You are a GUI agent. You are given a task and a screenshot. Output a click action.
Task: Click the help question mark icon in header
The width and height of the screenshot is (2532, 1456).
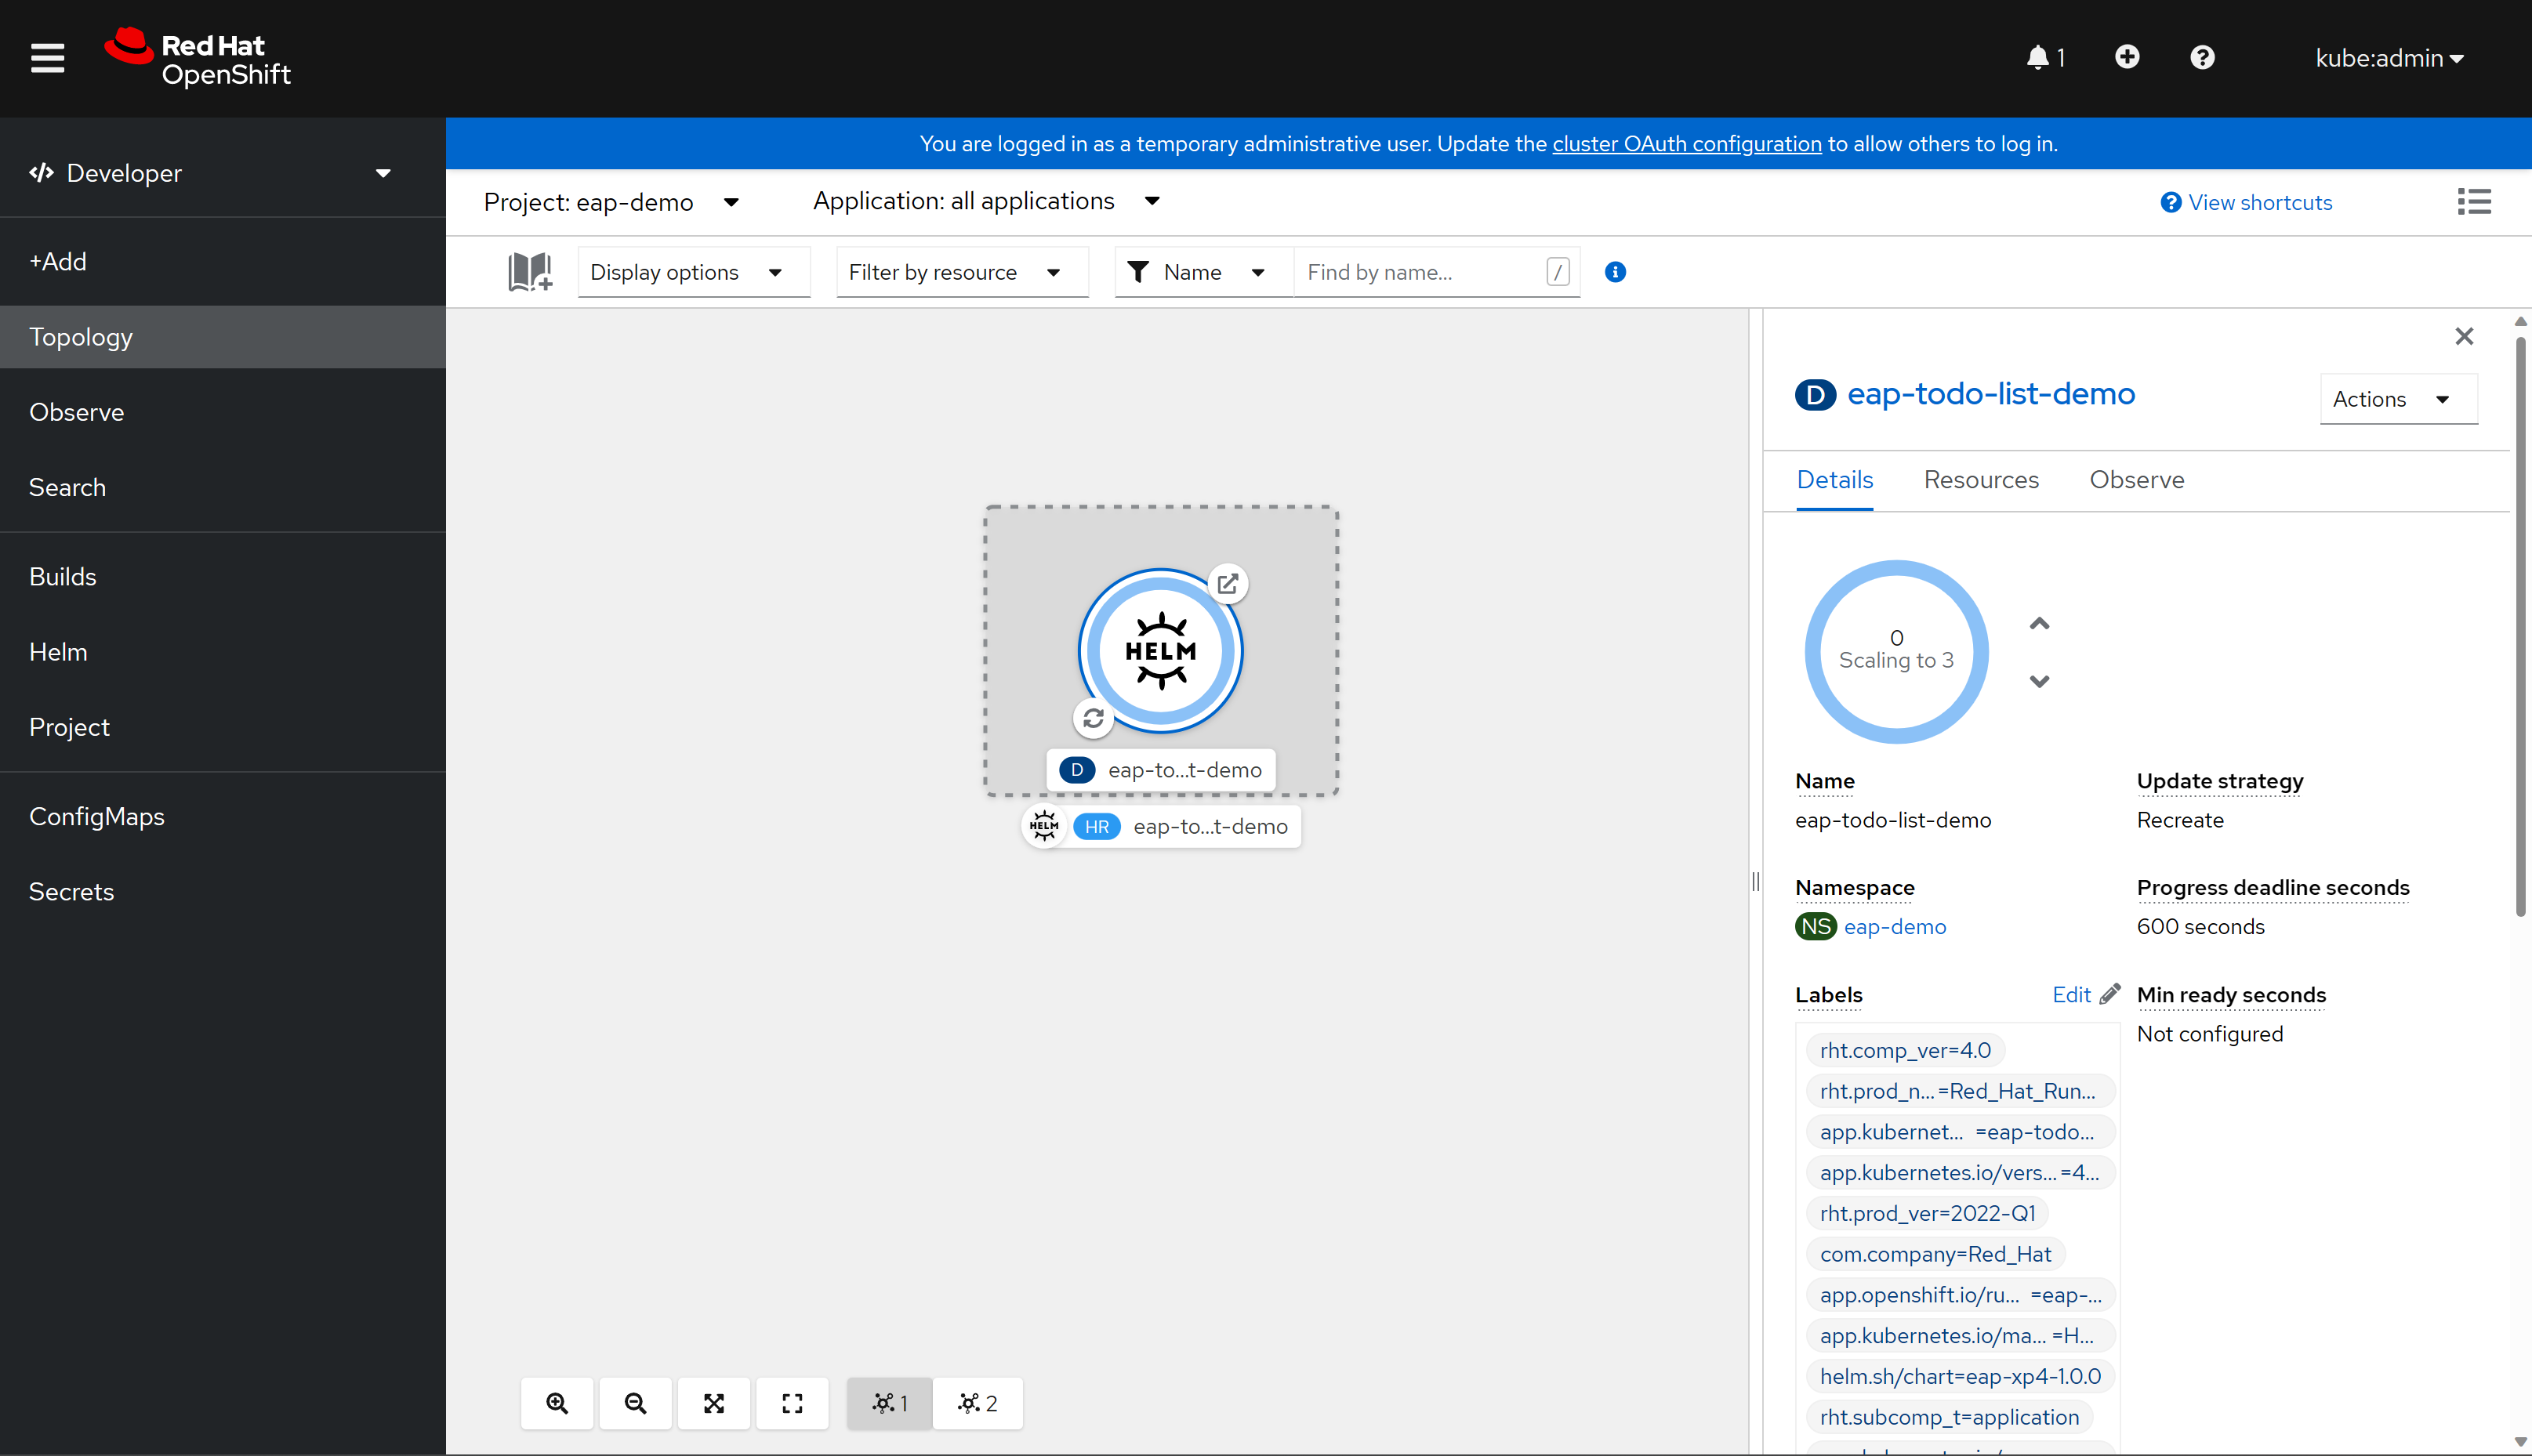pyautogui.click(x=2202, y=57)
